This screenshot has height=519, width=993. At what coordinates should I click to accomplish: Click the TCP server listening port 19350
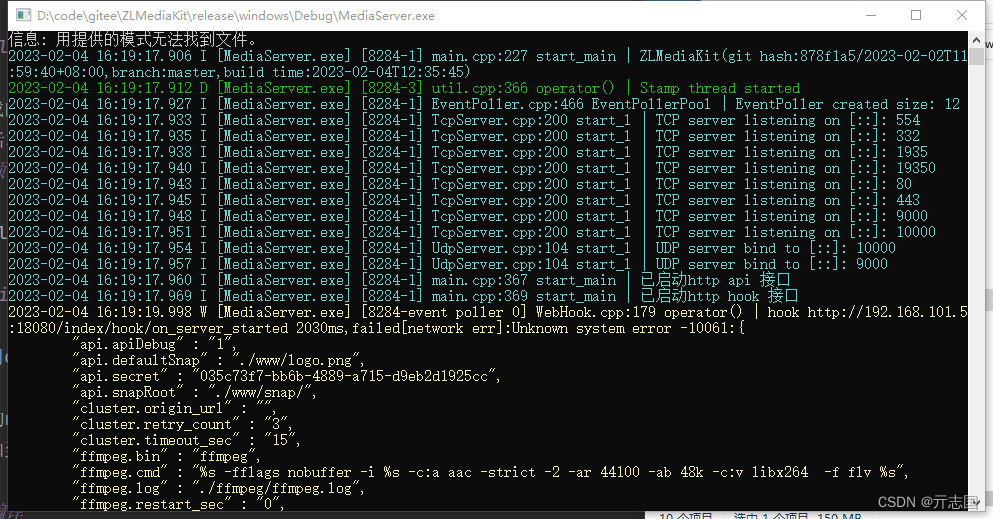pos(916,168)
